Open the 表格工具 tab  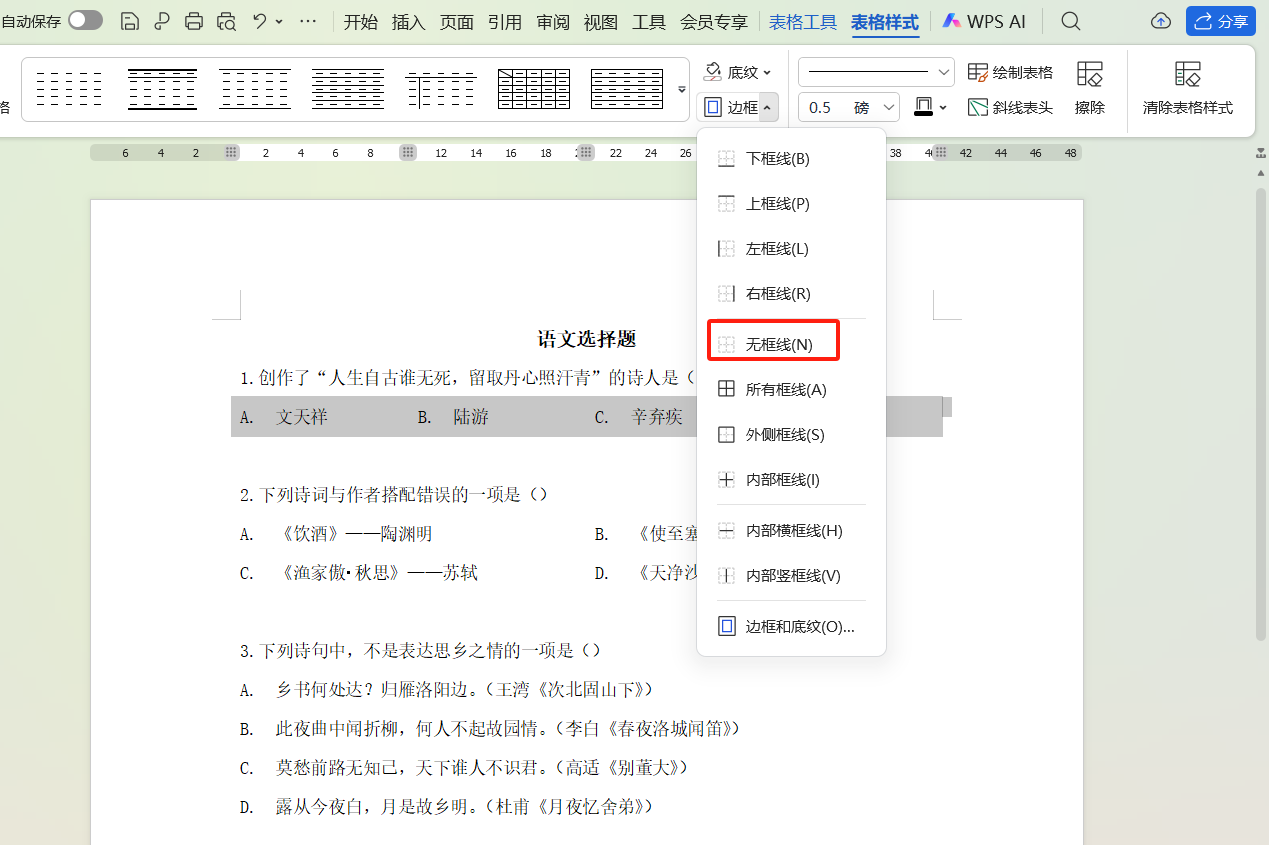coord(802,22)
